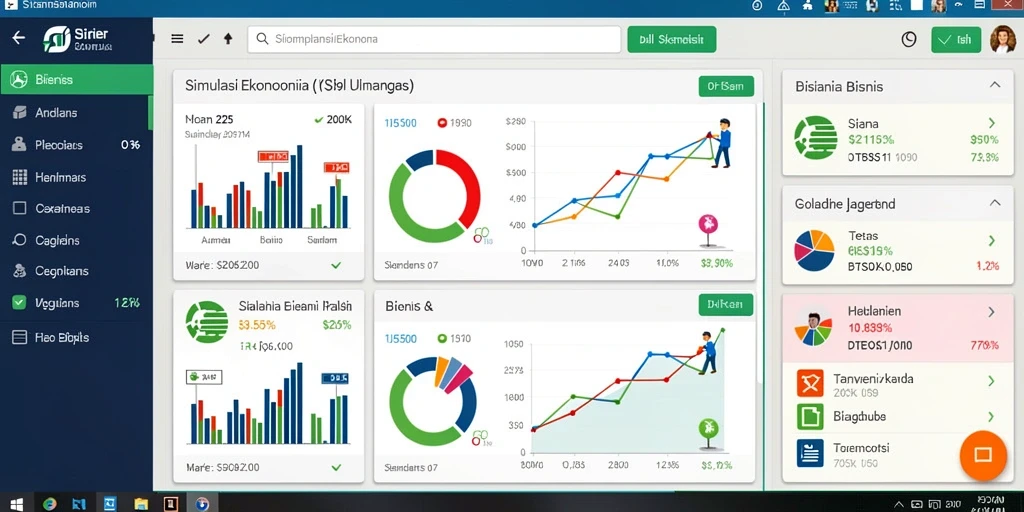Toggle the Ceatneas checkbox in sidebar
Viewport: 1024px width, 512px height.
20,208
